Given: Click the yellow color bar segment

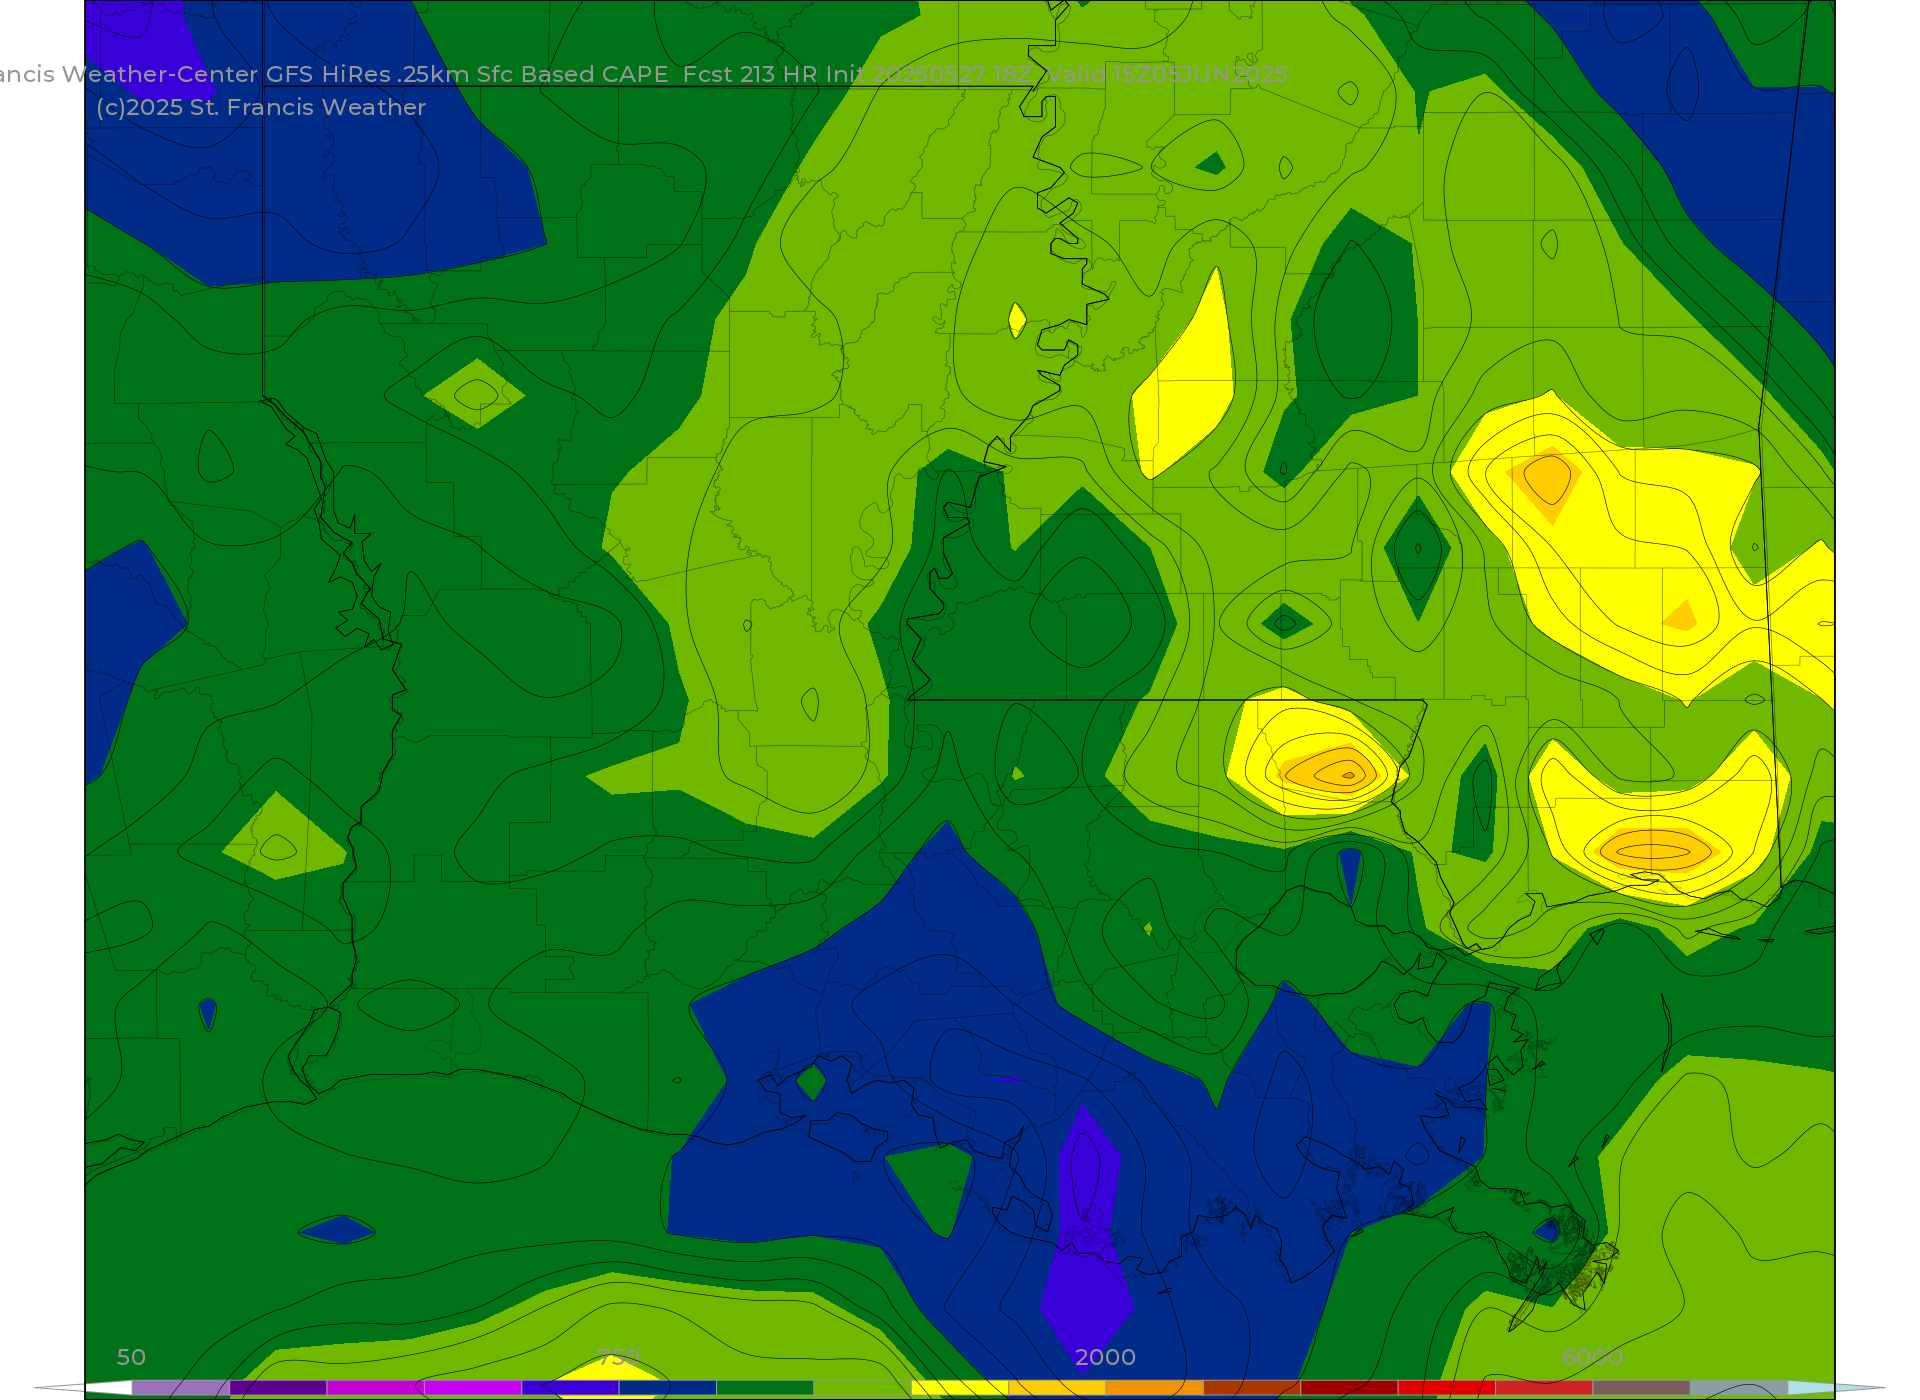Looking at the screenshot, I should [x=960, y=1388].
